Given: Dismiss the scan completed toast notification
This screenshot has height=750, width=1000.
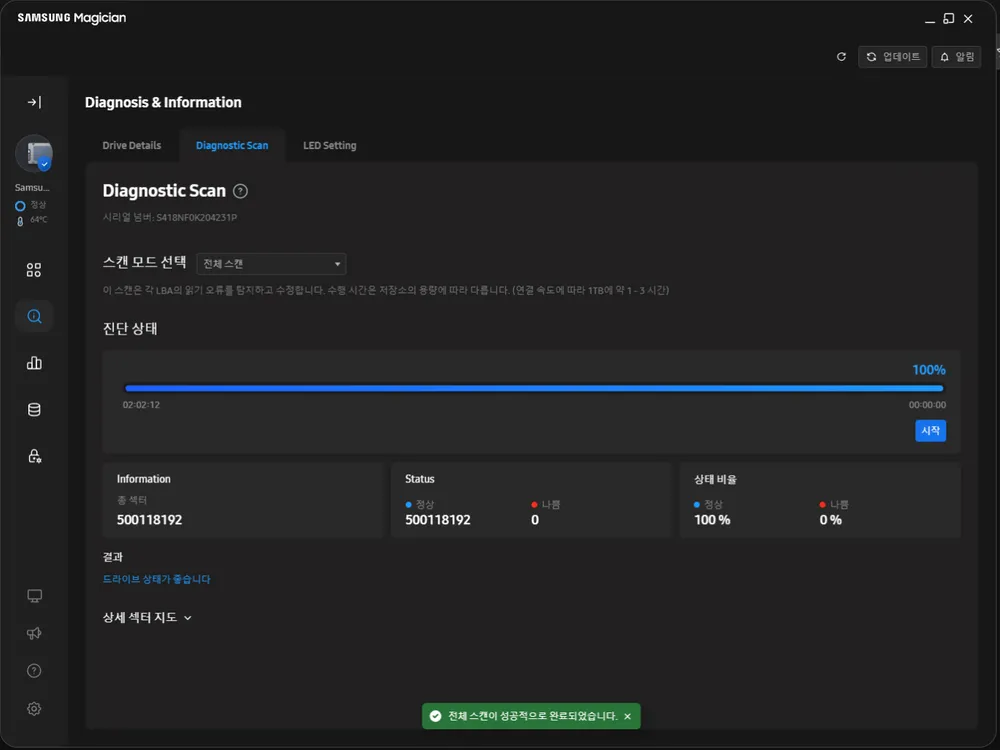Looking at the screenshot, I should click(628, 716).
